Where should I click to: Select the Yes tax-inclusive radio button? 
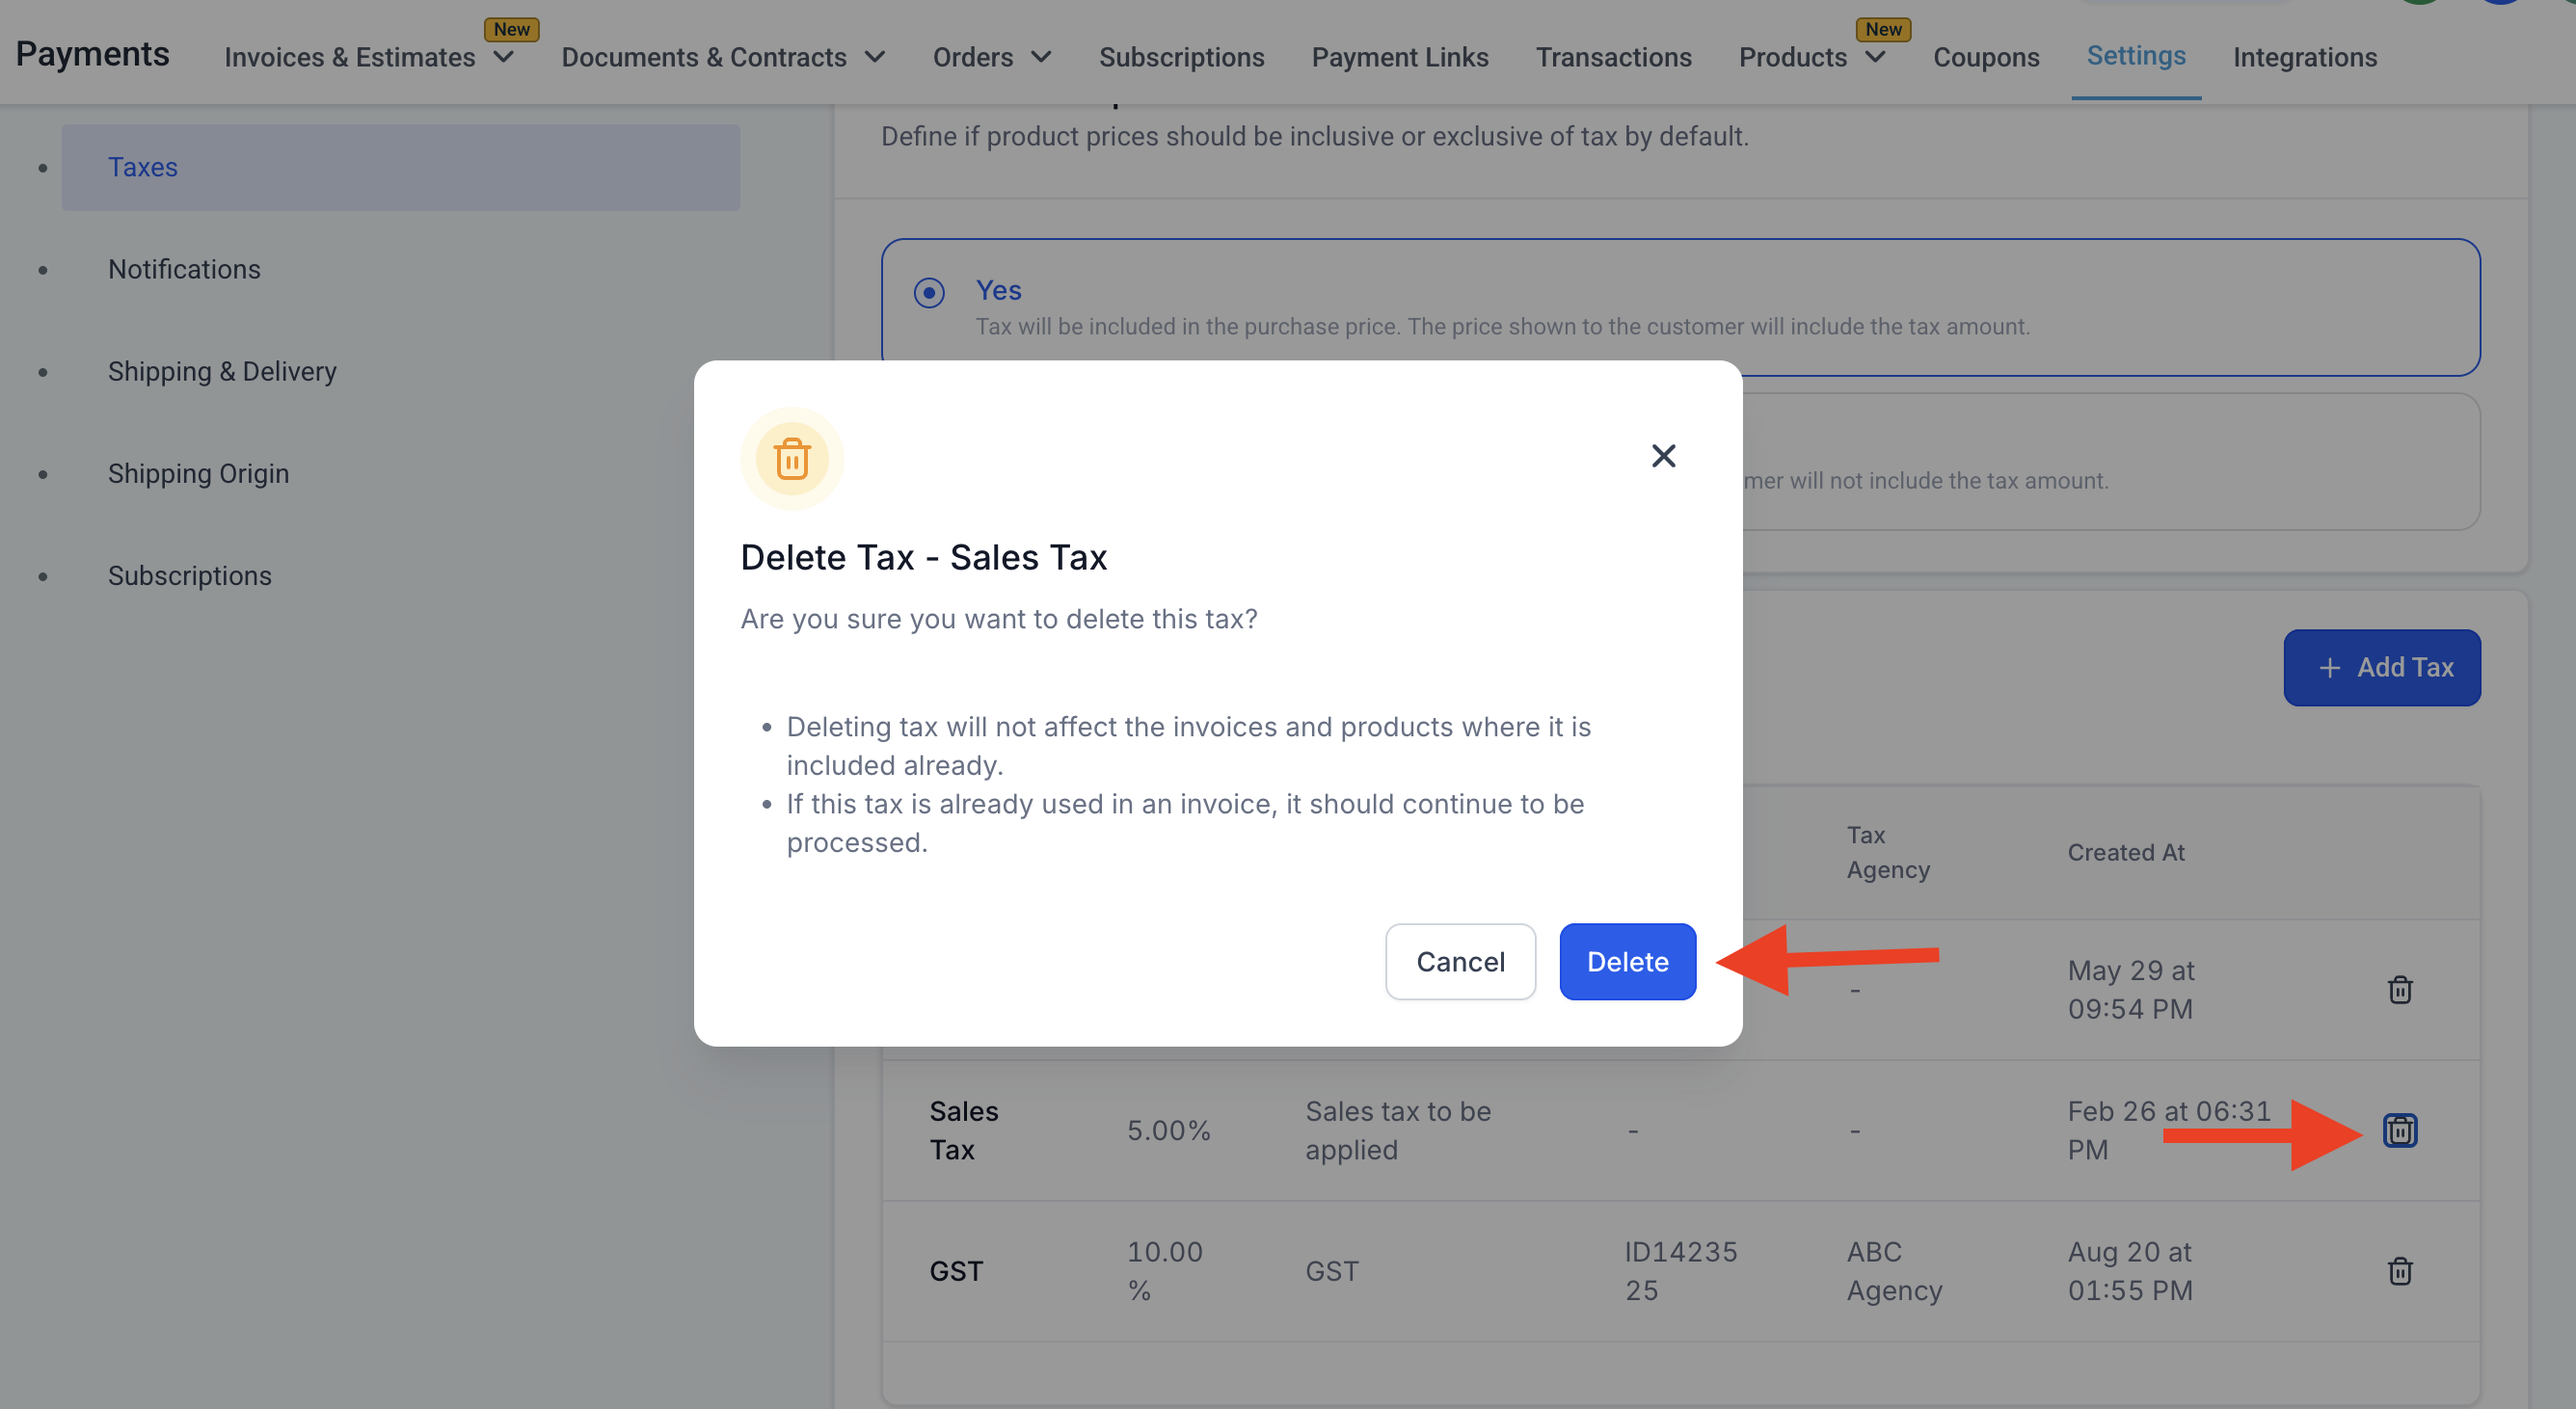tap(929, 292)
